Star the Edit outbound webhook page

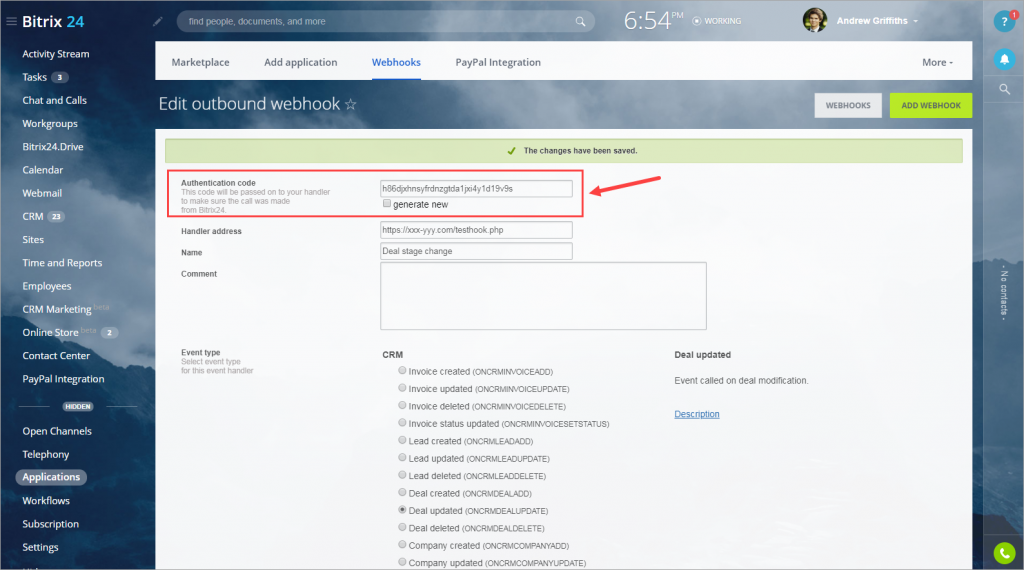(x=351, y=104)
